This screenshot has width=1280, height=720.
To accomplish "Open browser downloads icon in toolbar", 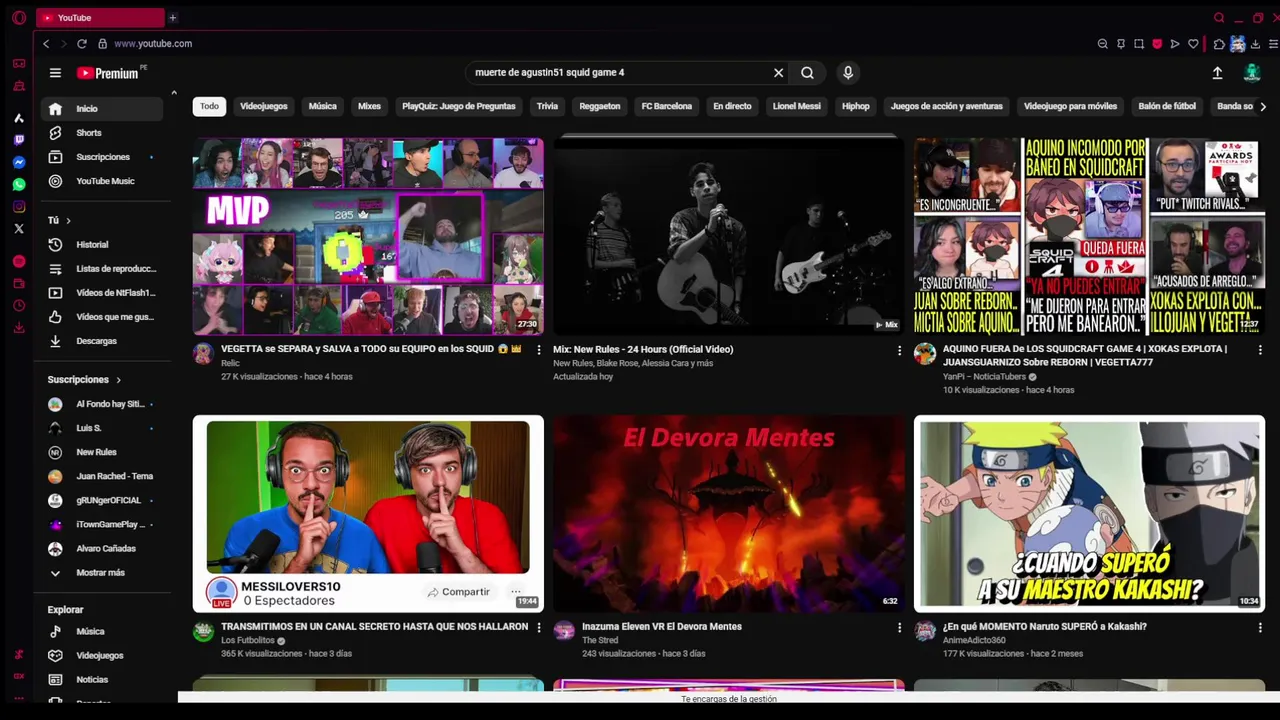I will click(x=1255, y=44).
